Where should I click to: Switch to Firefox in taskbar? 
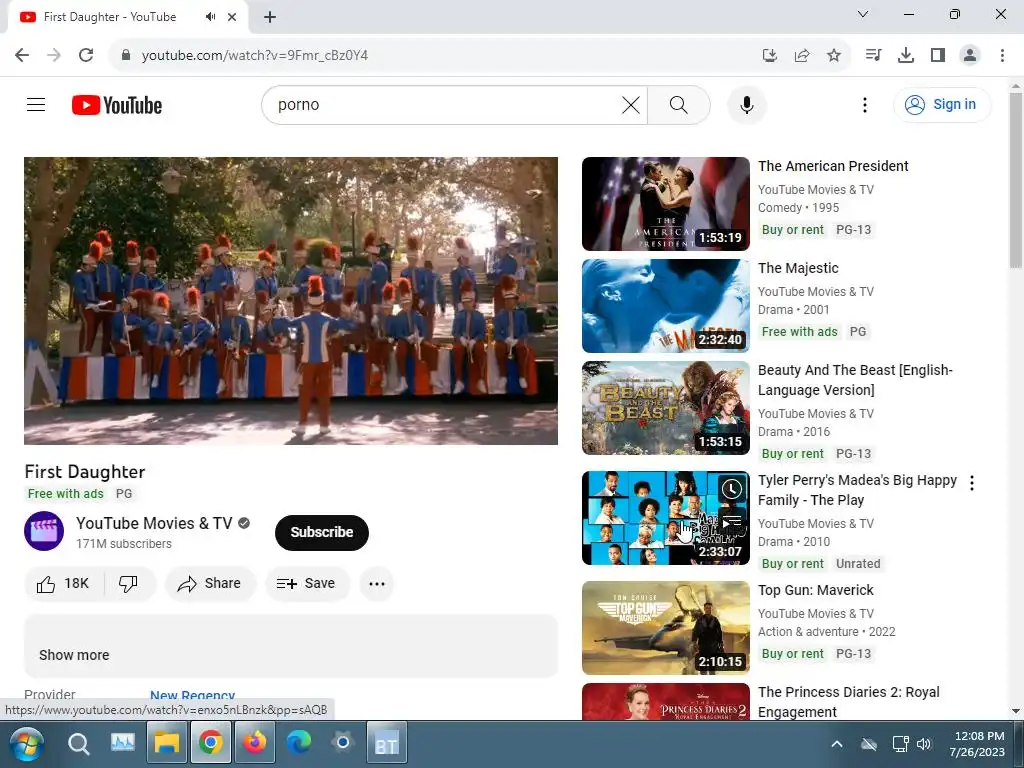[x=255, y=743]
